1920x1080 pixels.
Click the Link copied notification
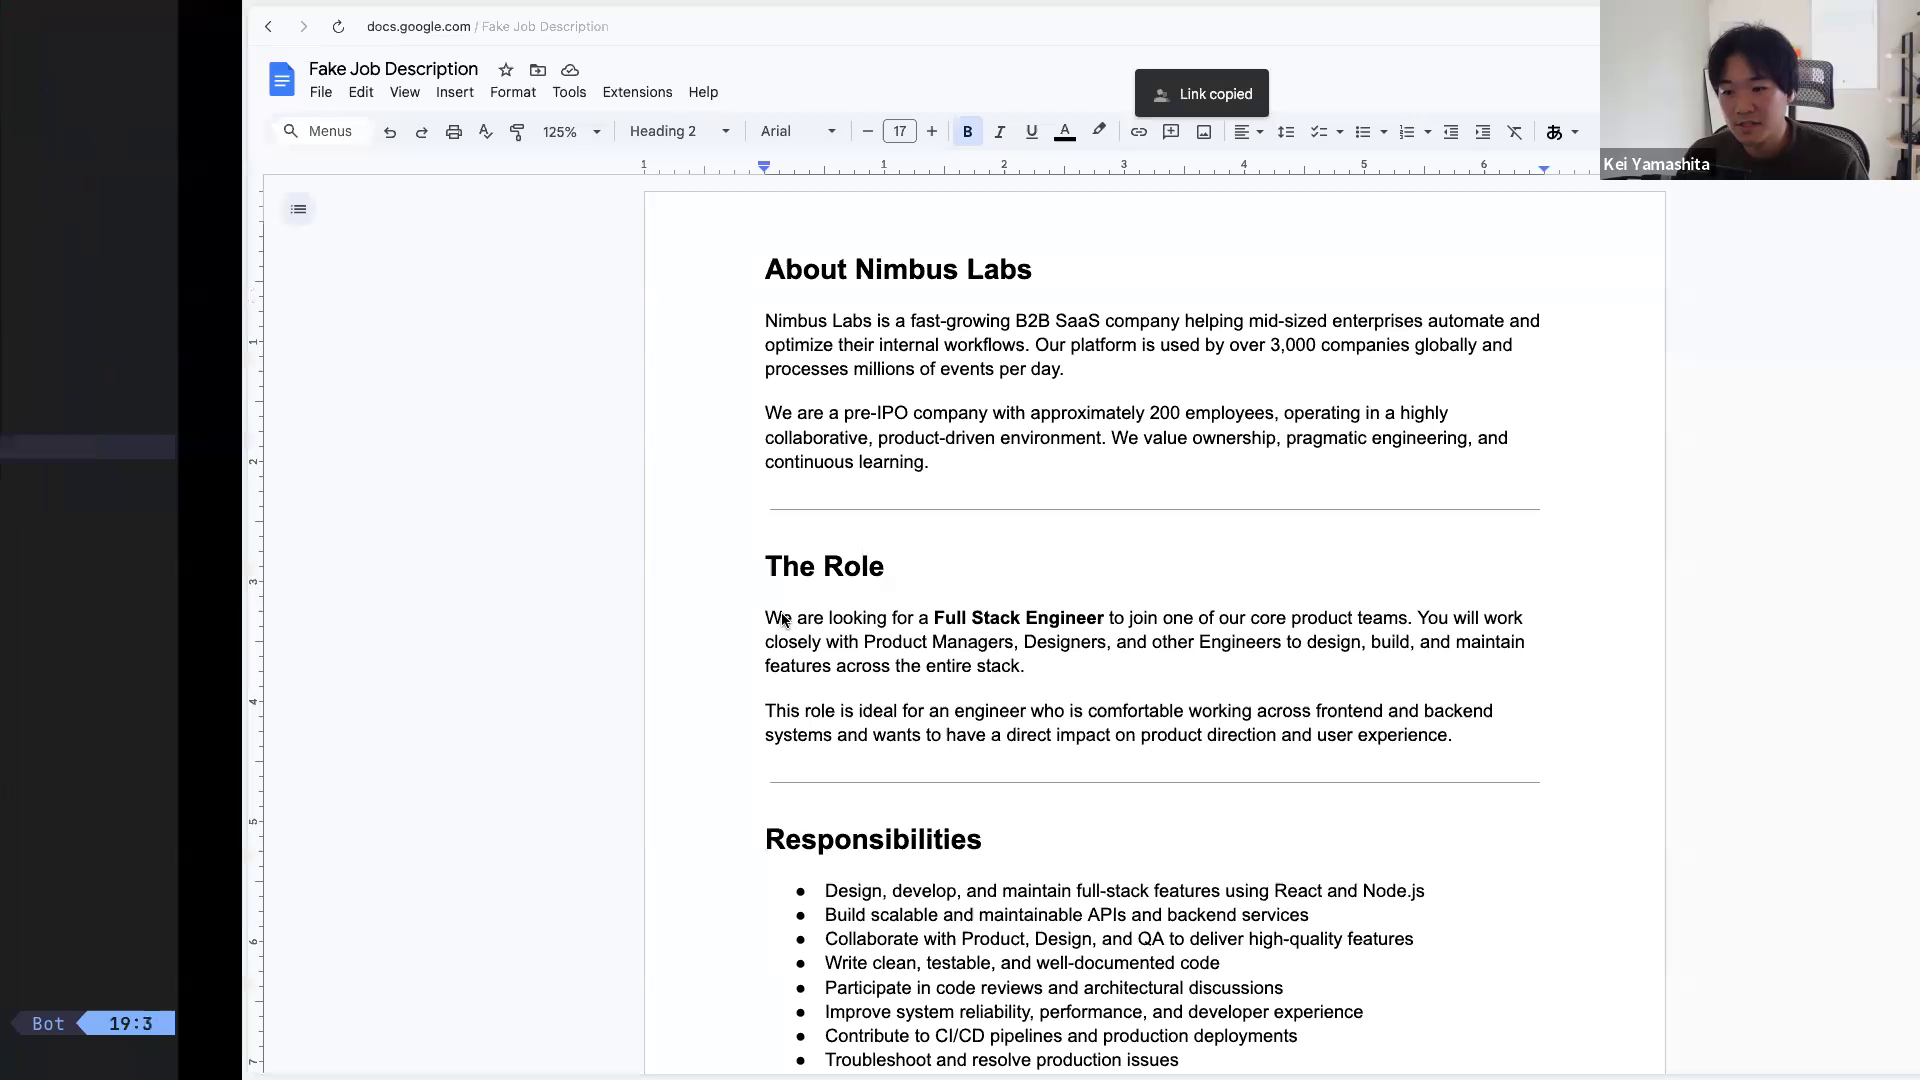(1202, 93)
